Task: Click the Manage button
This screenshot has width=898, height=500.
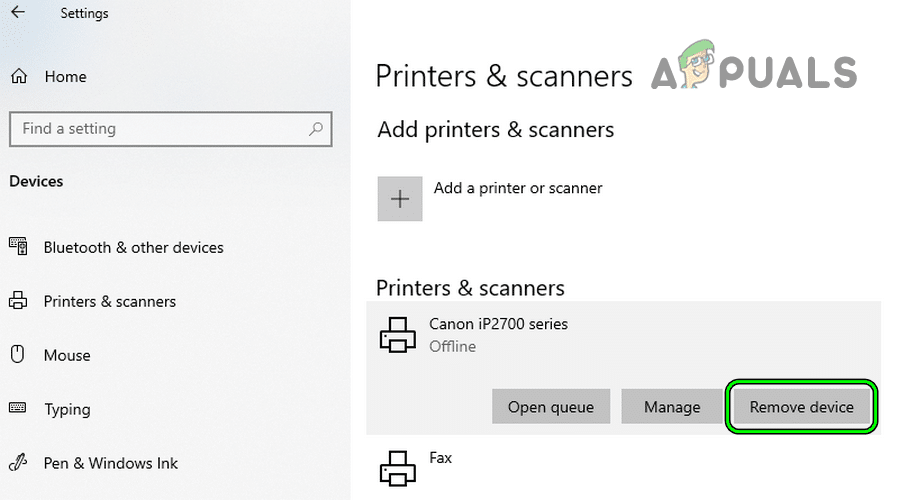Action: [672, 407]
